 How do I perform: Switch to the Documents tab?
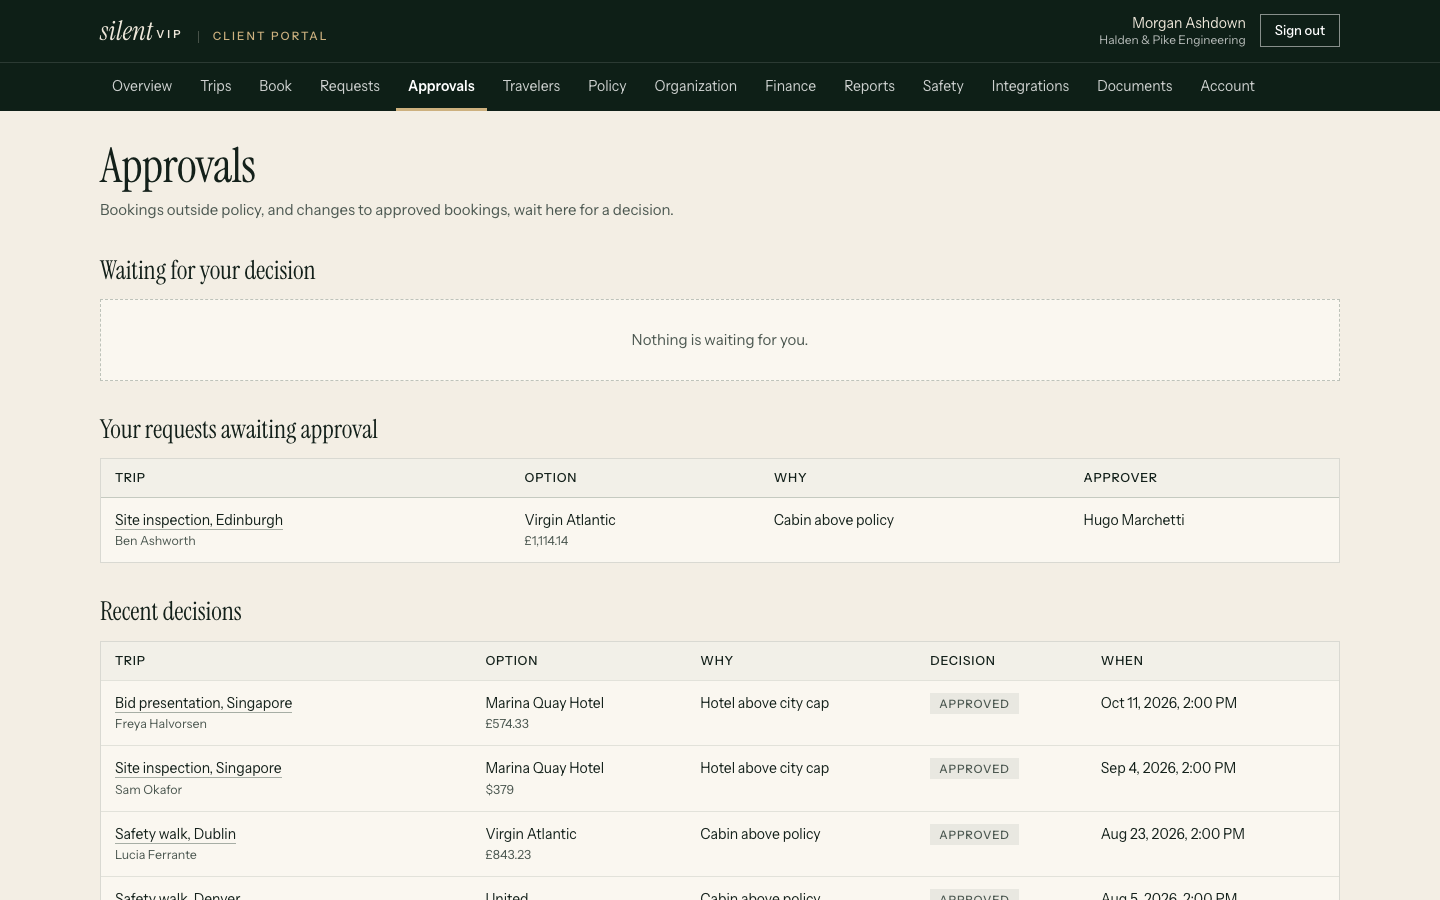[x=1134, y=86]
